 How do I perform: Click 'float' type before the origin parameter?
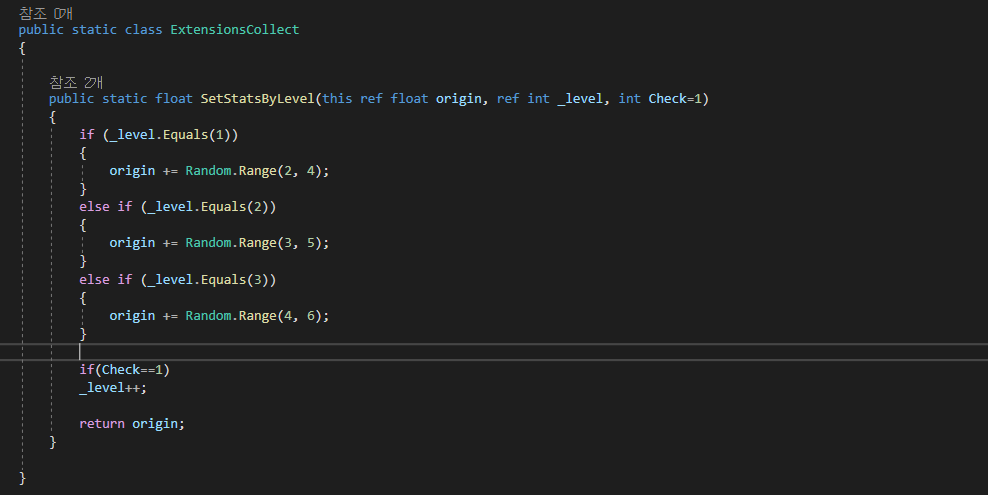(x=410, y=99)
